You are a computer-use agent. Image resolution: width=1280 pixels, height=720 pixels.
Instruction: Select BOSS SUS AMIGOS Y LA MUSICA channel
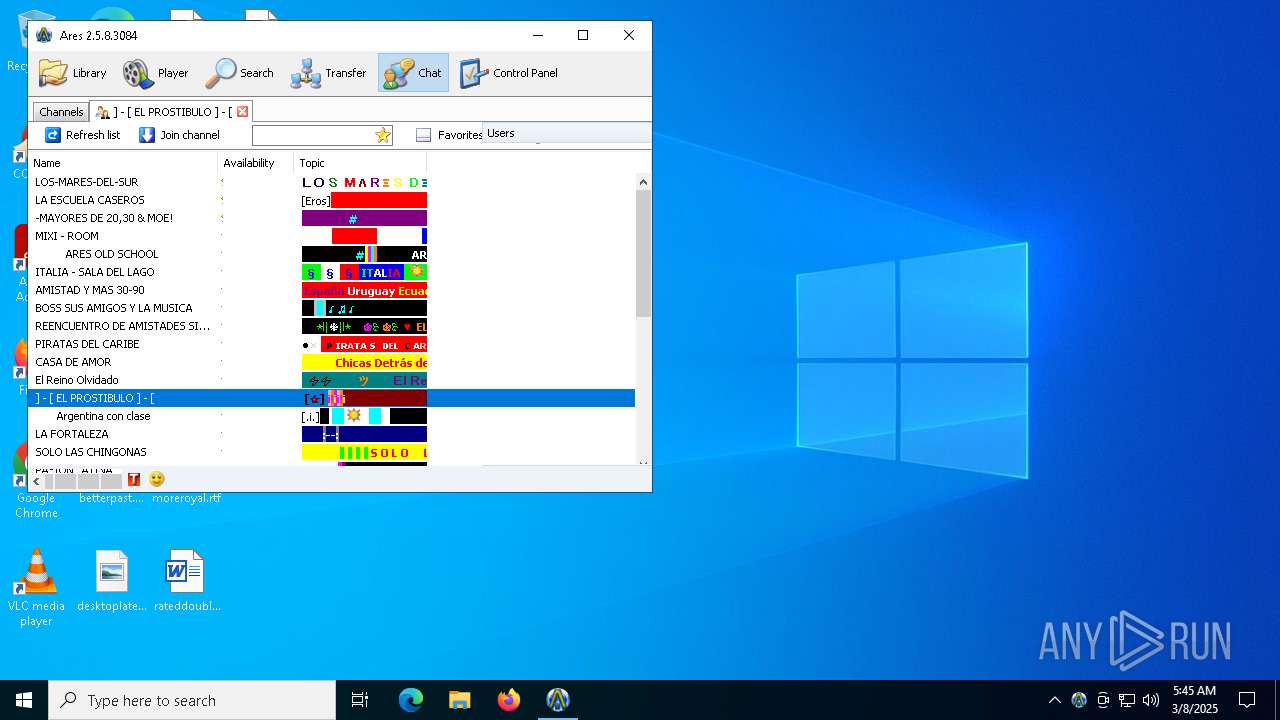coord(332,308)
